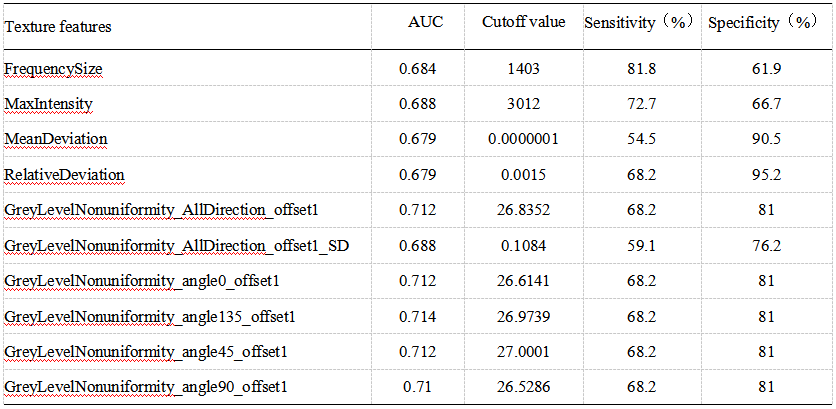Click the sensitivity value 81.8
The width and height of the screenshot is (836, 409).
tap(640, 68)
